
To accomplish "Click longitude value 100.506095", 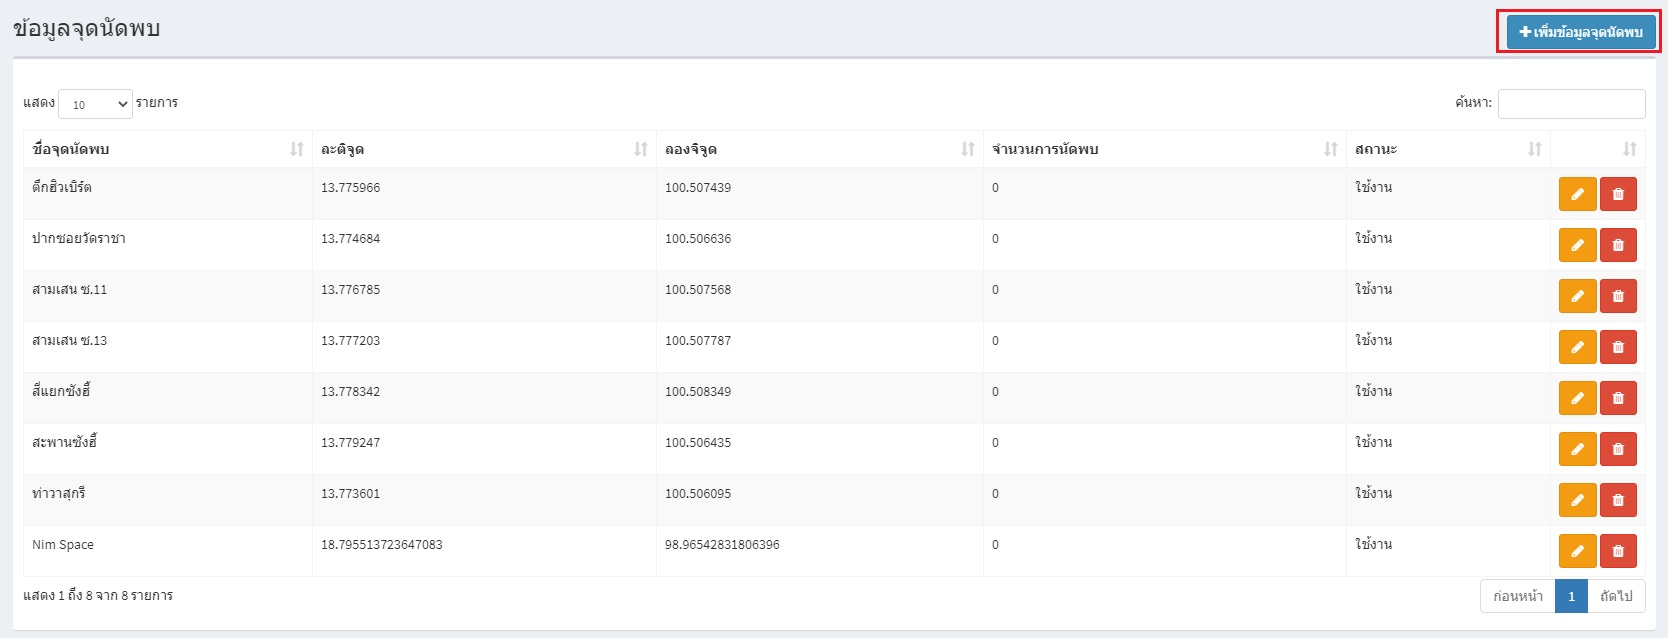I will [x=698, y=494].
